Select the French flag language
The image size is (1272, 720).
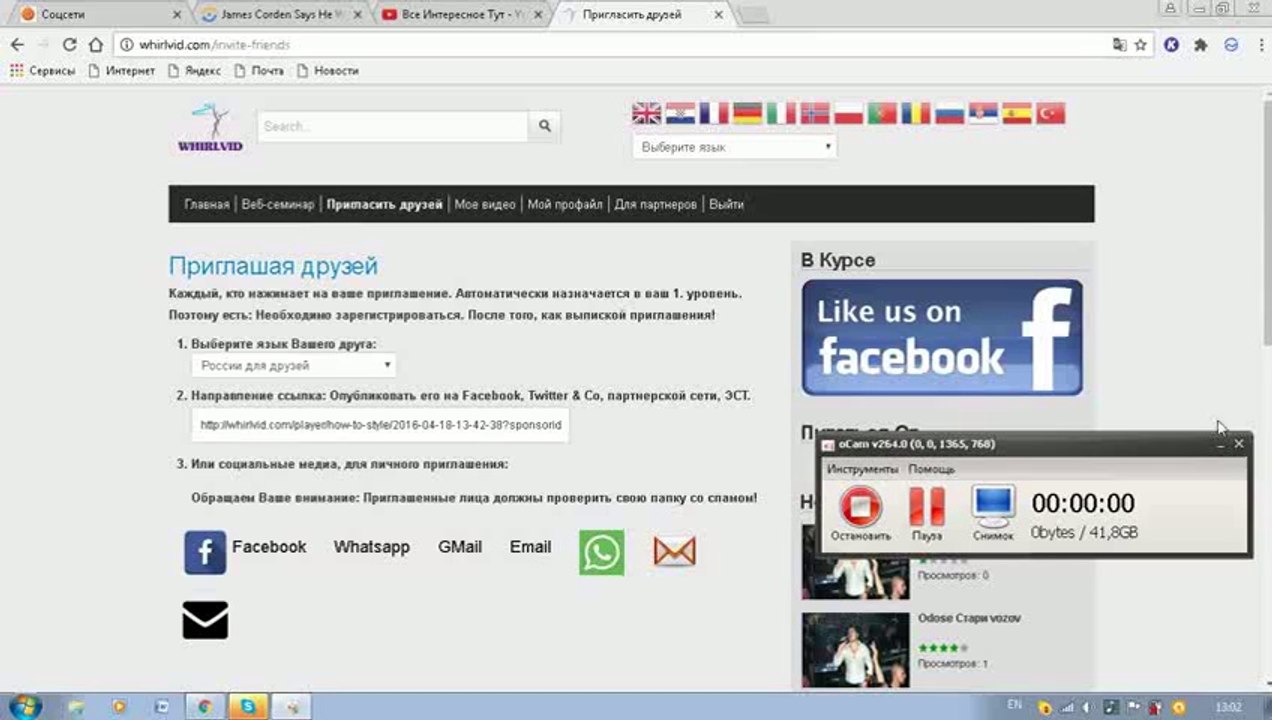pos(714,113)
